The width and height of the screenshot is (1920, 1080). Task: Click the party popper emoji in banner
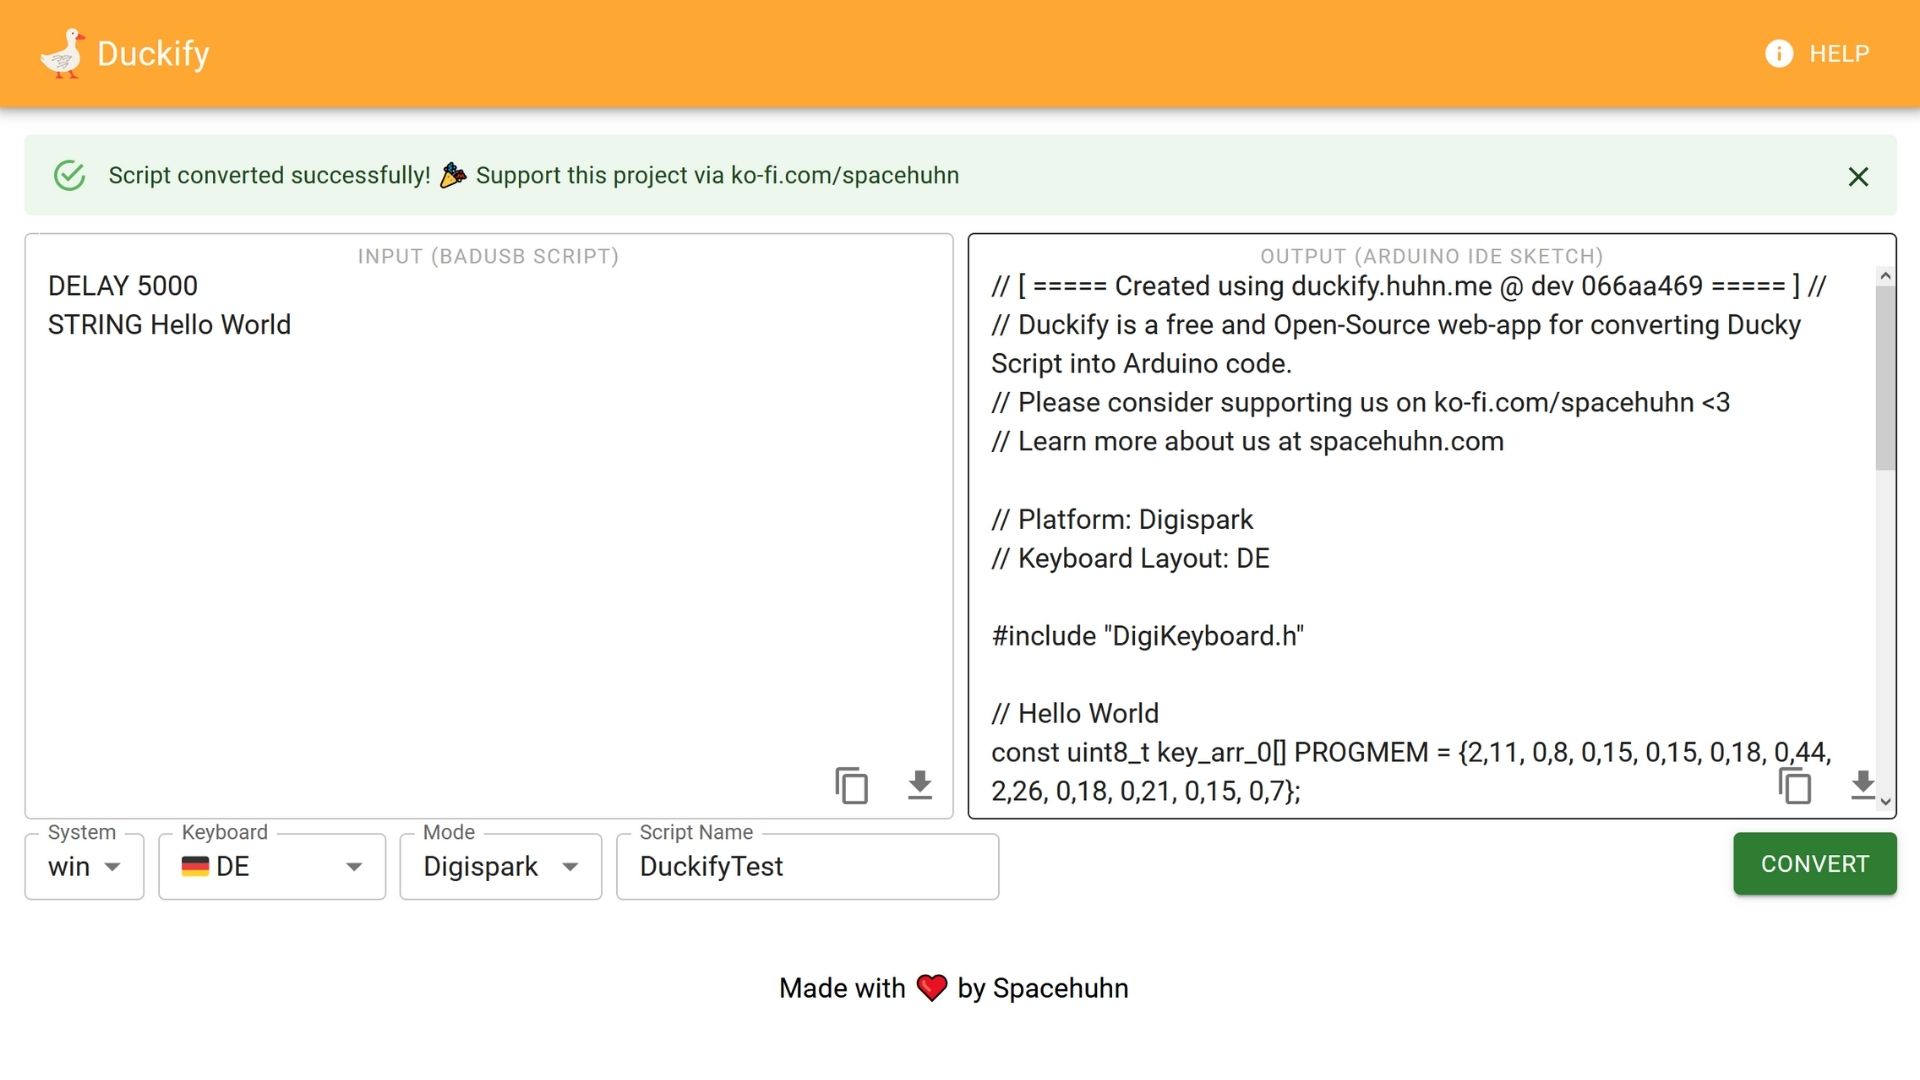453,175
